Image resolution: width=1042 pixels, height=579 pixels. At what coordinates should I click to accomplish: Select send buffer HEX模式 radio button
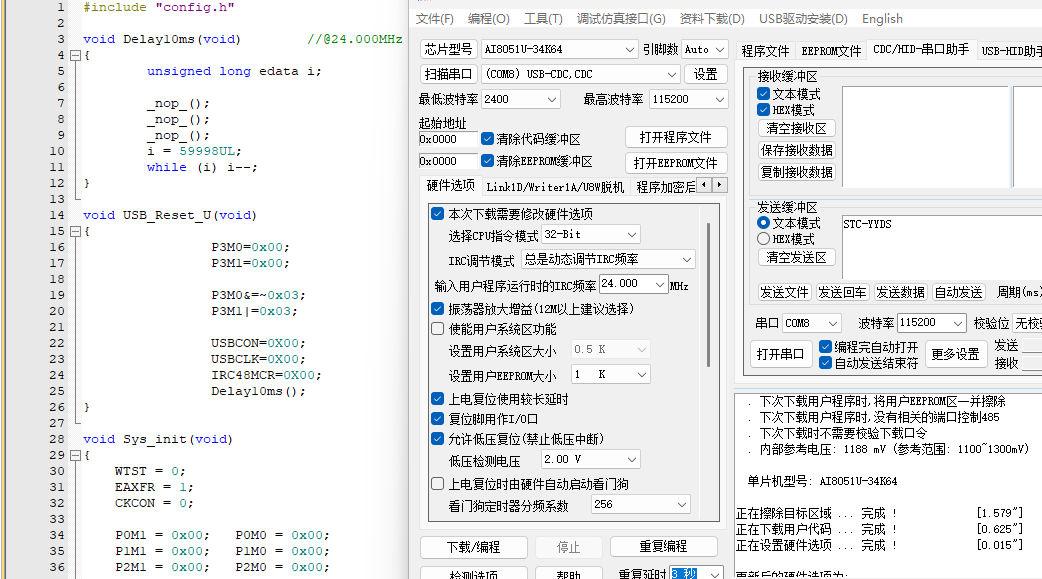764,239
